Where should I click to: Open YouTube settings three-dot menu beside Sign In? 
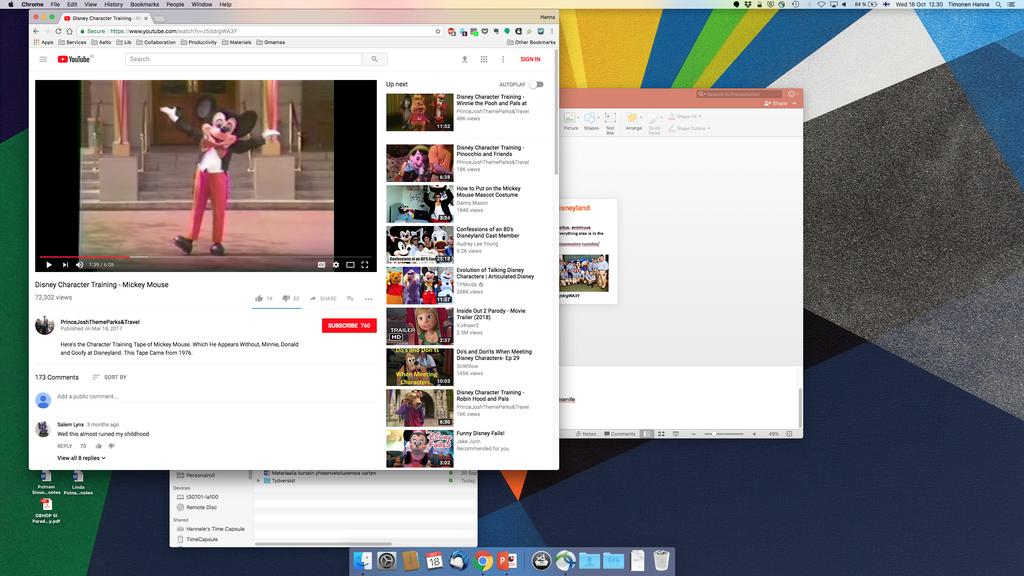coord(503,59)
